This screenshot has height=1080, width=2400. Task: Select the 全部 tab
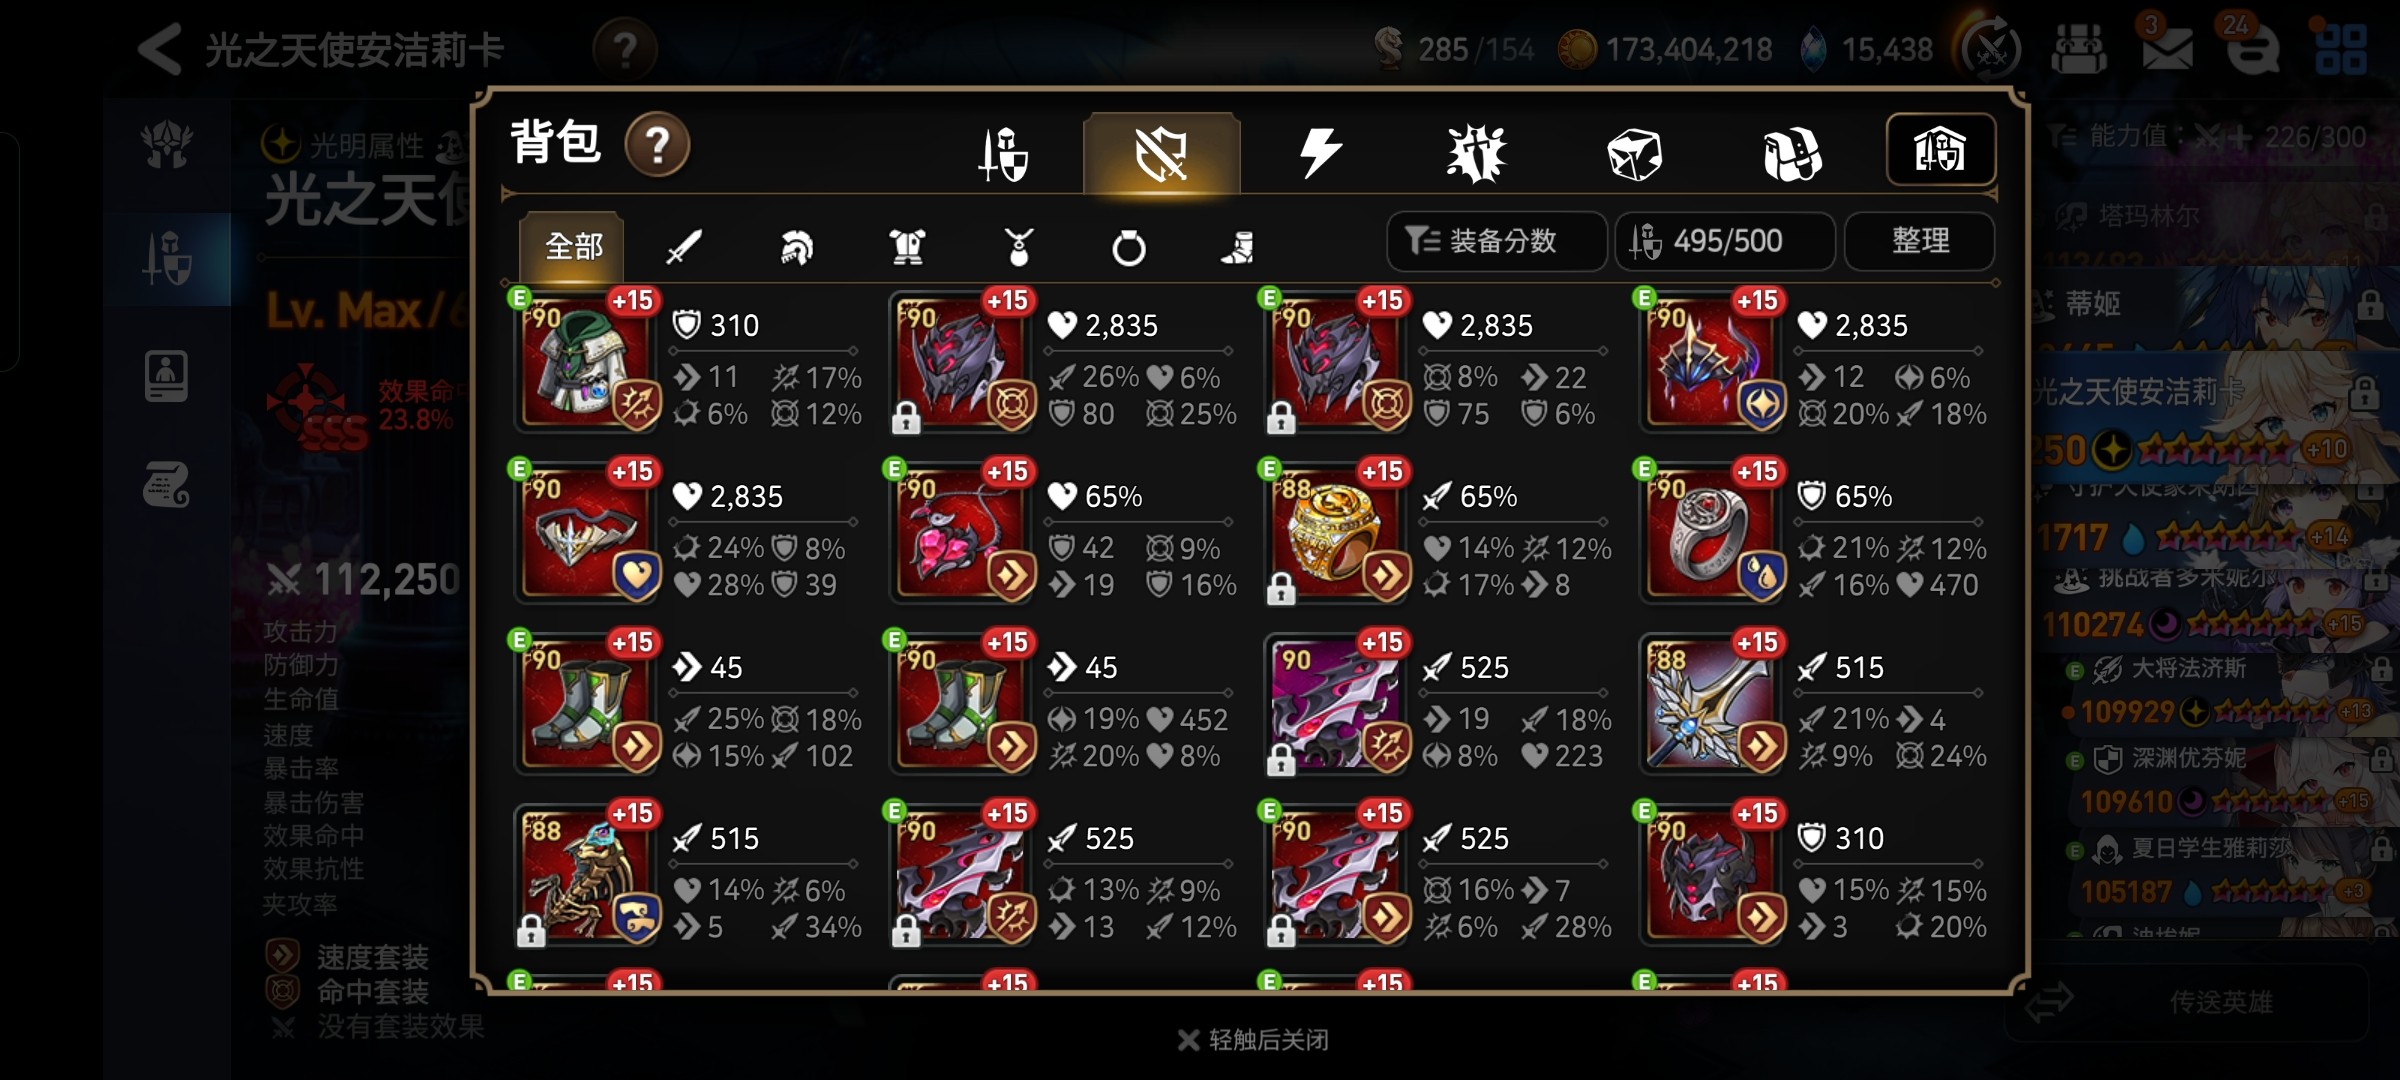(x=572, y=246)
